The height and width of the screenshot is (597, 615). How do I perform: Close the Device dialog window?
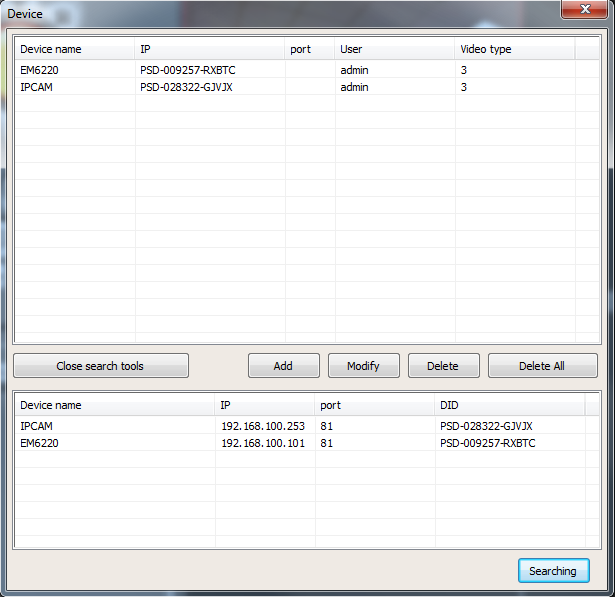pyautogui.click(x=584, y=9)
